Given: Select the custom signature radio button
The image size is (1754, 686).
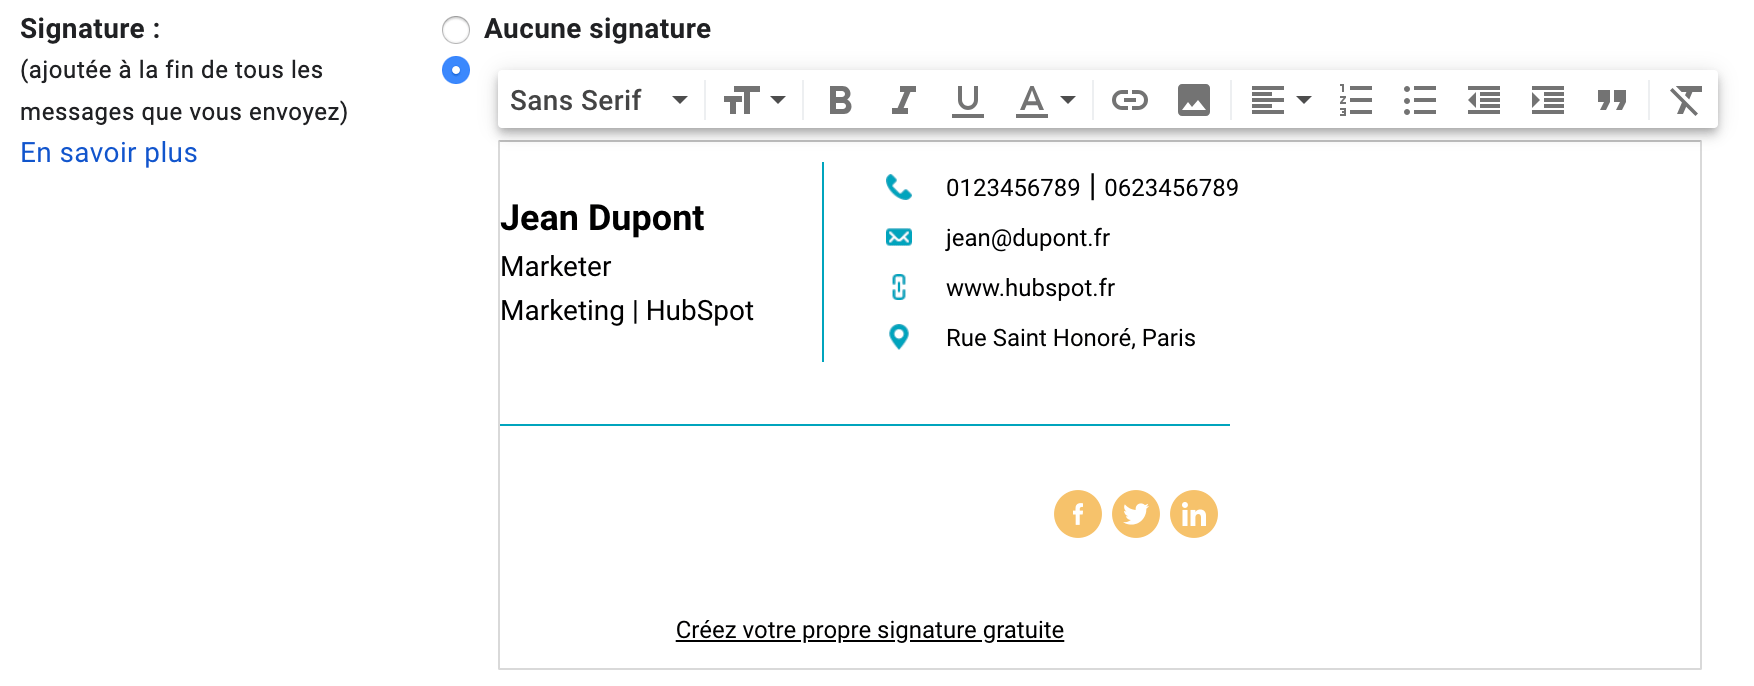Looking at the screenshot, I should coord(456,70).
